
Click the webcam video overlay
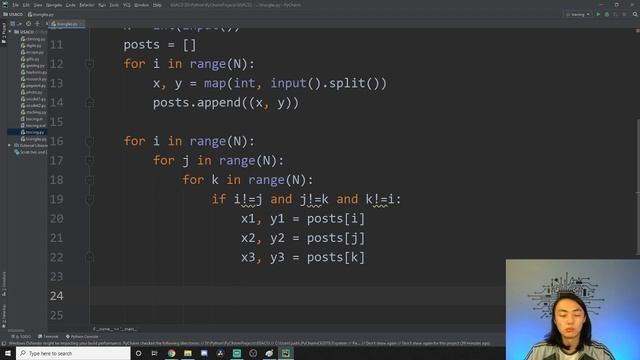point(573,309)
